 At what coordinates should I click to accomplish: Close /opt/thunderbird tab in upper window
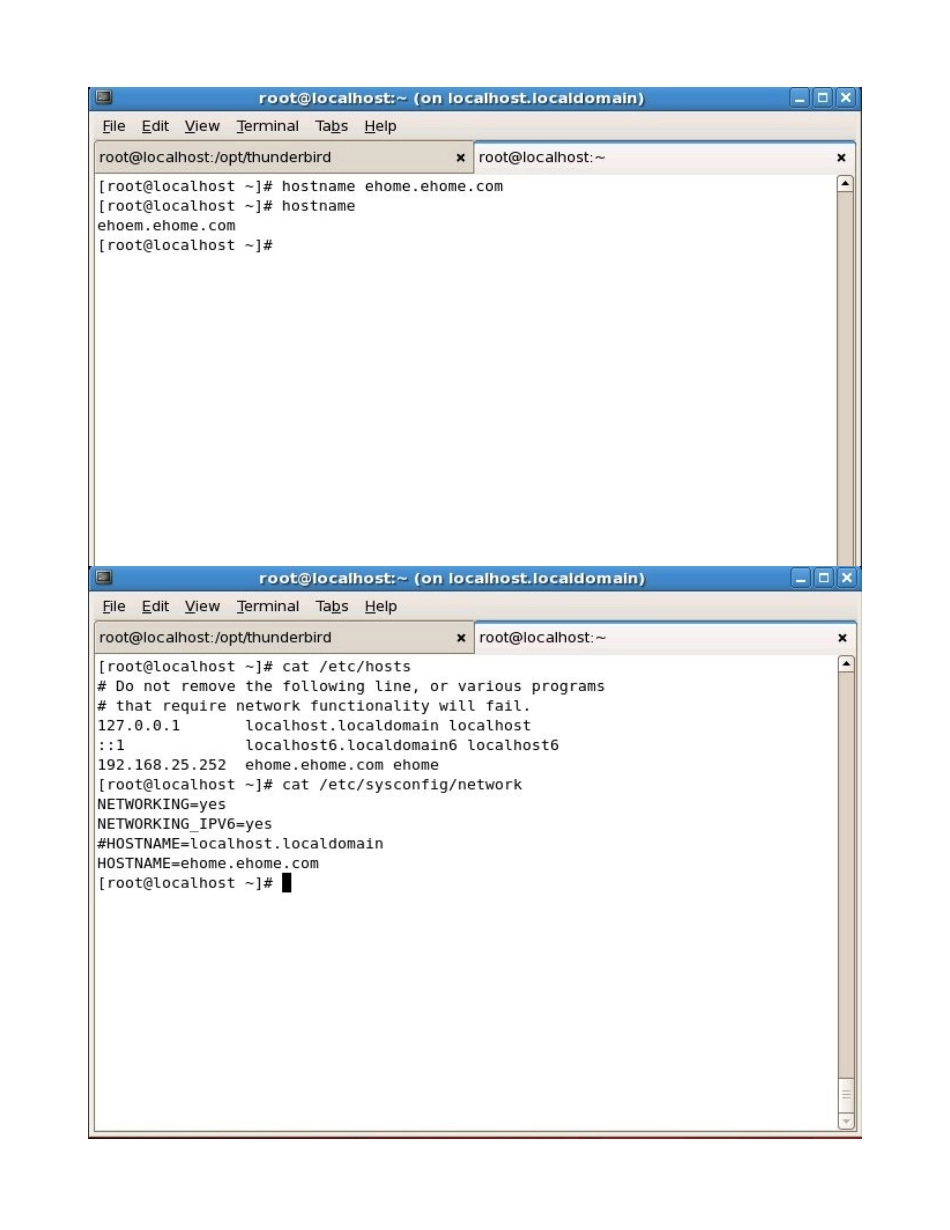tap(460, 158)
